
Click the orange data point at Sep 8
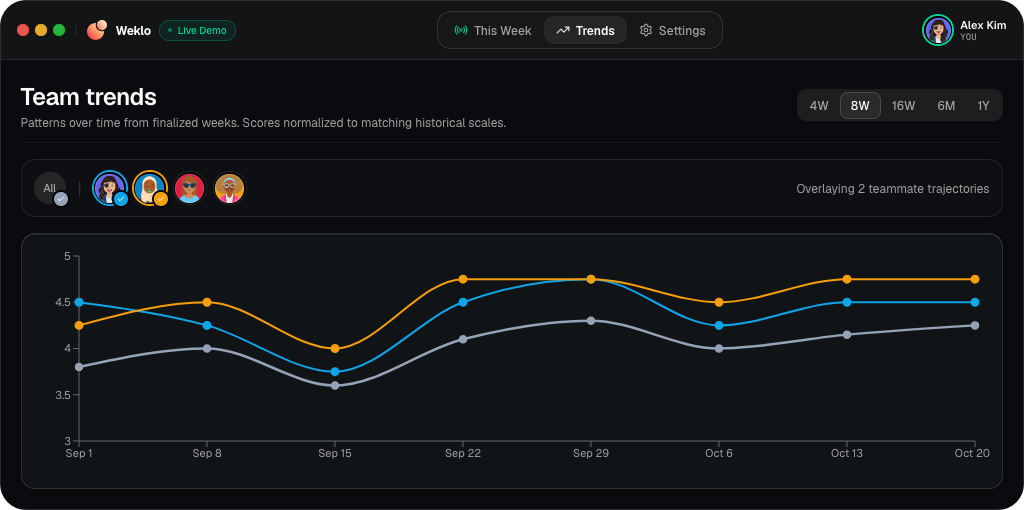pyautogui.click(x=207, y=302)
